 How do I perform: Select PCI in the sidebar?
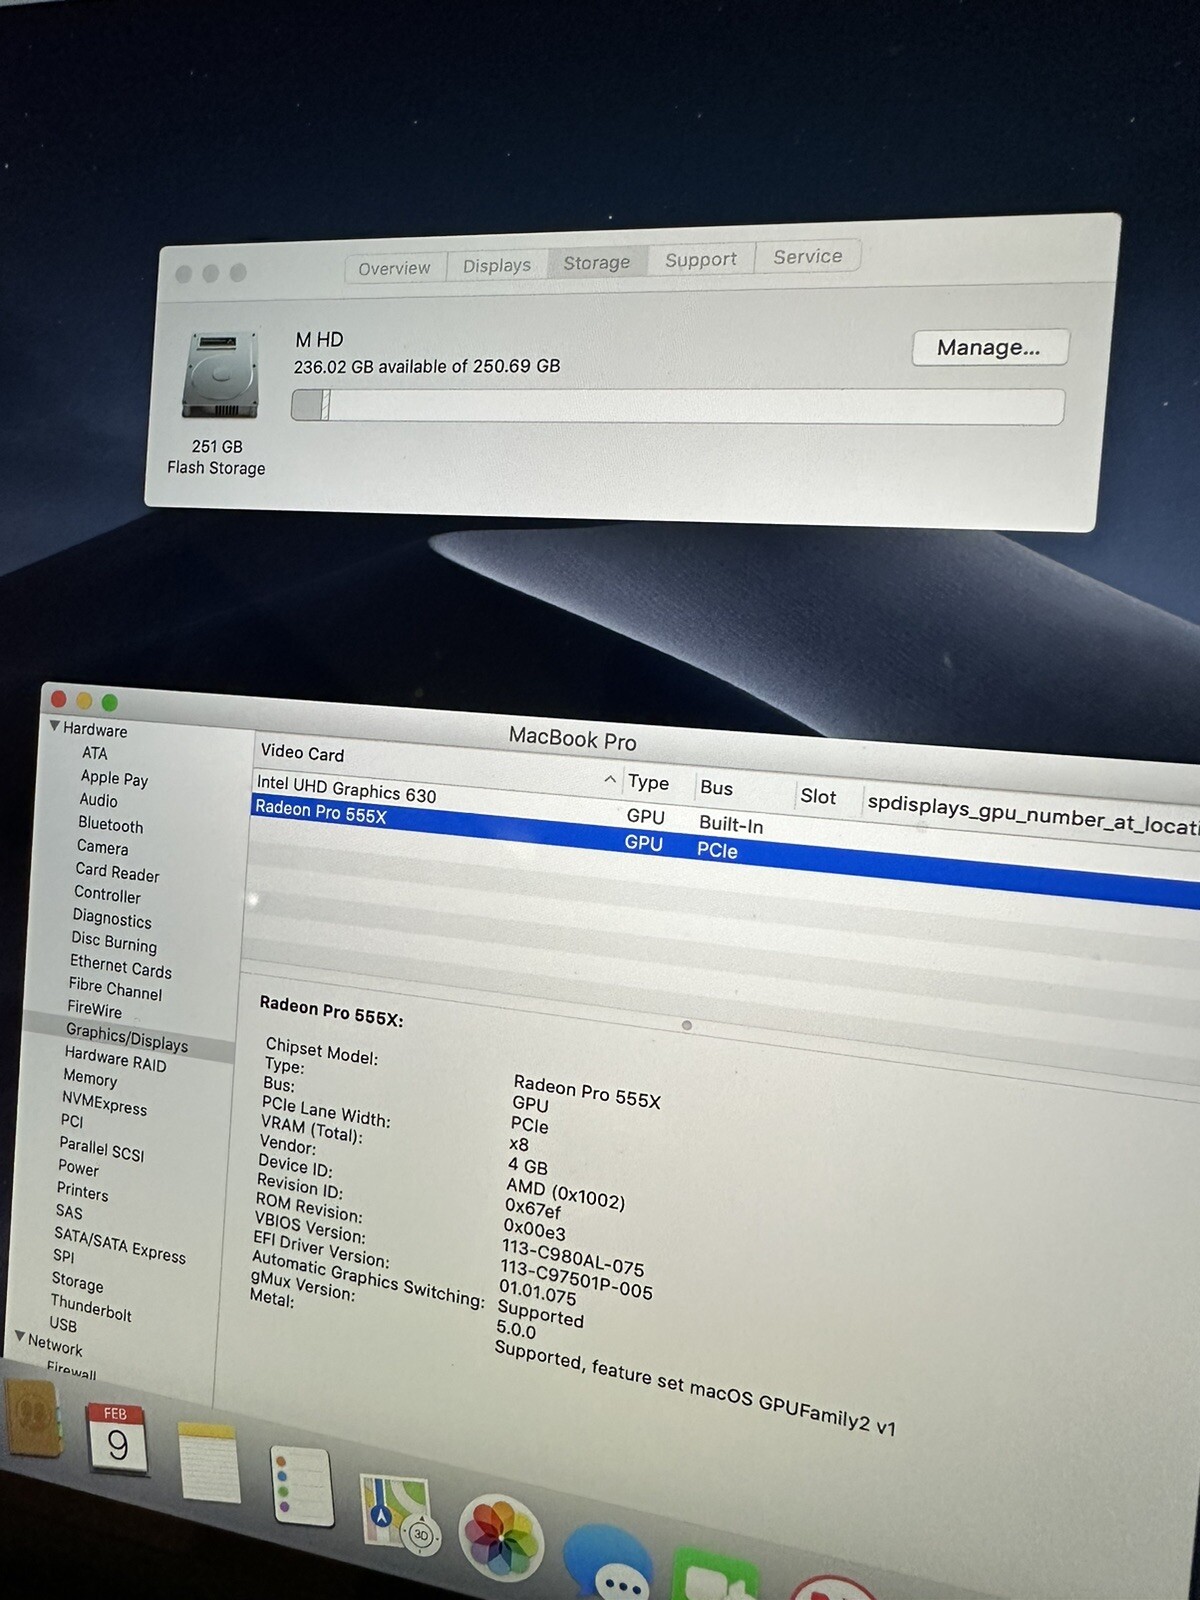point(72,1121)
